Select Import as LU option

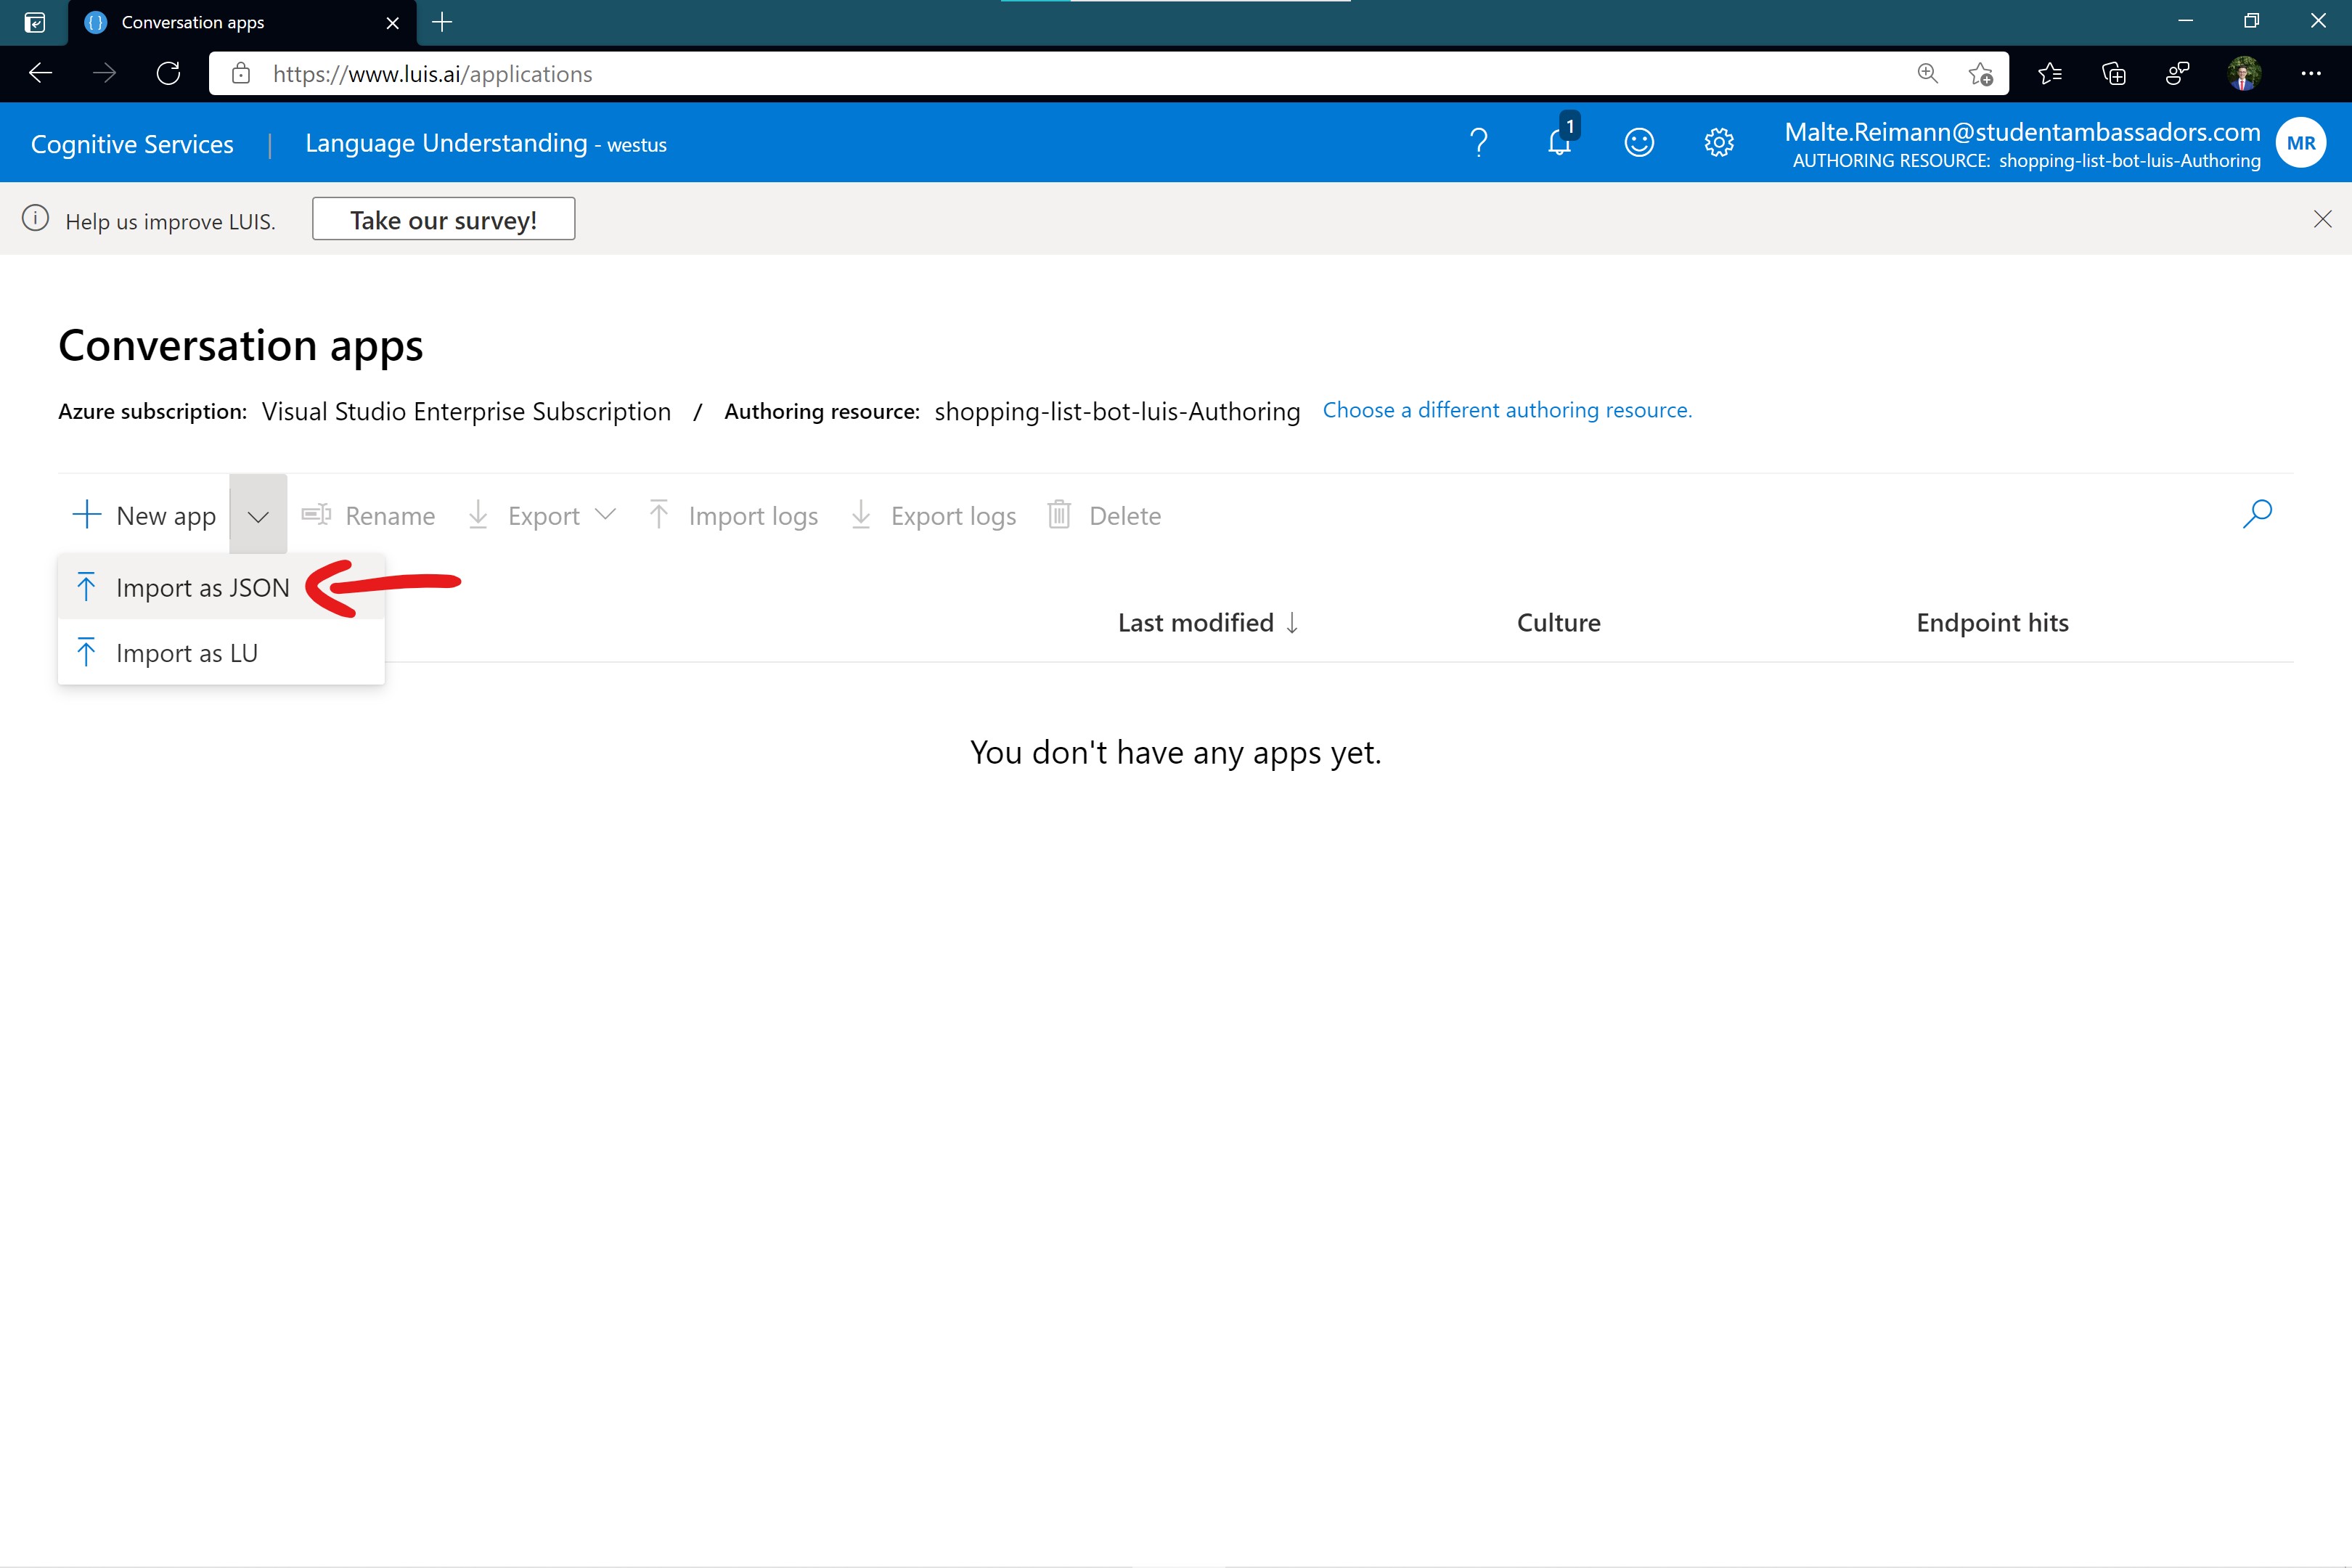(x=187, y=653)
